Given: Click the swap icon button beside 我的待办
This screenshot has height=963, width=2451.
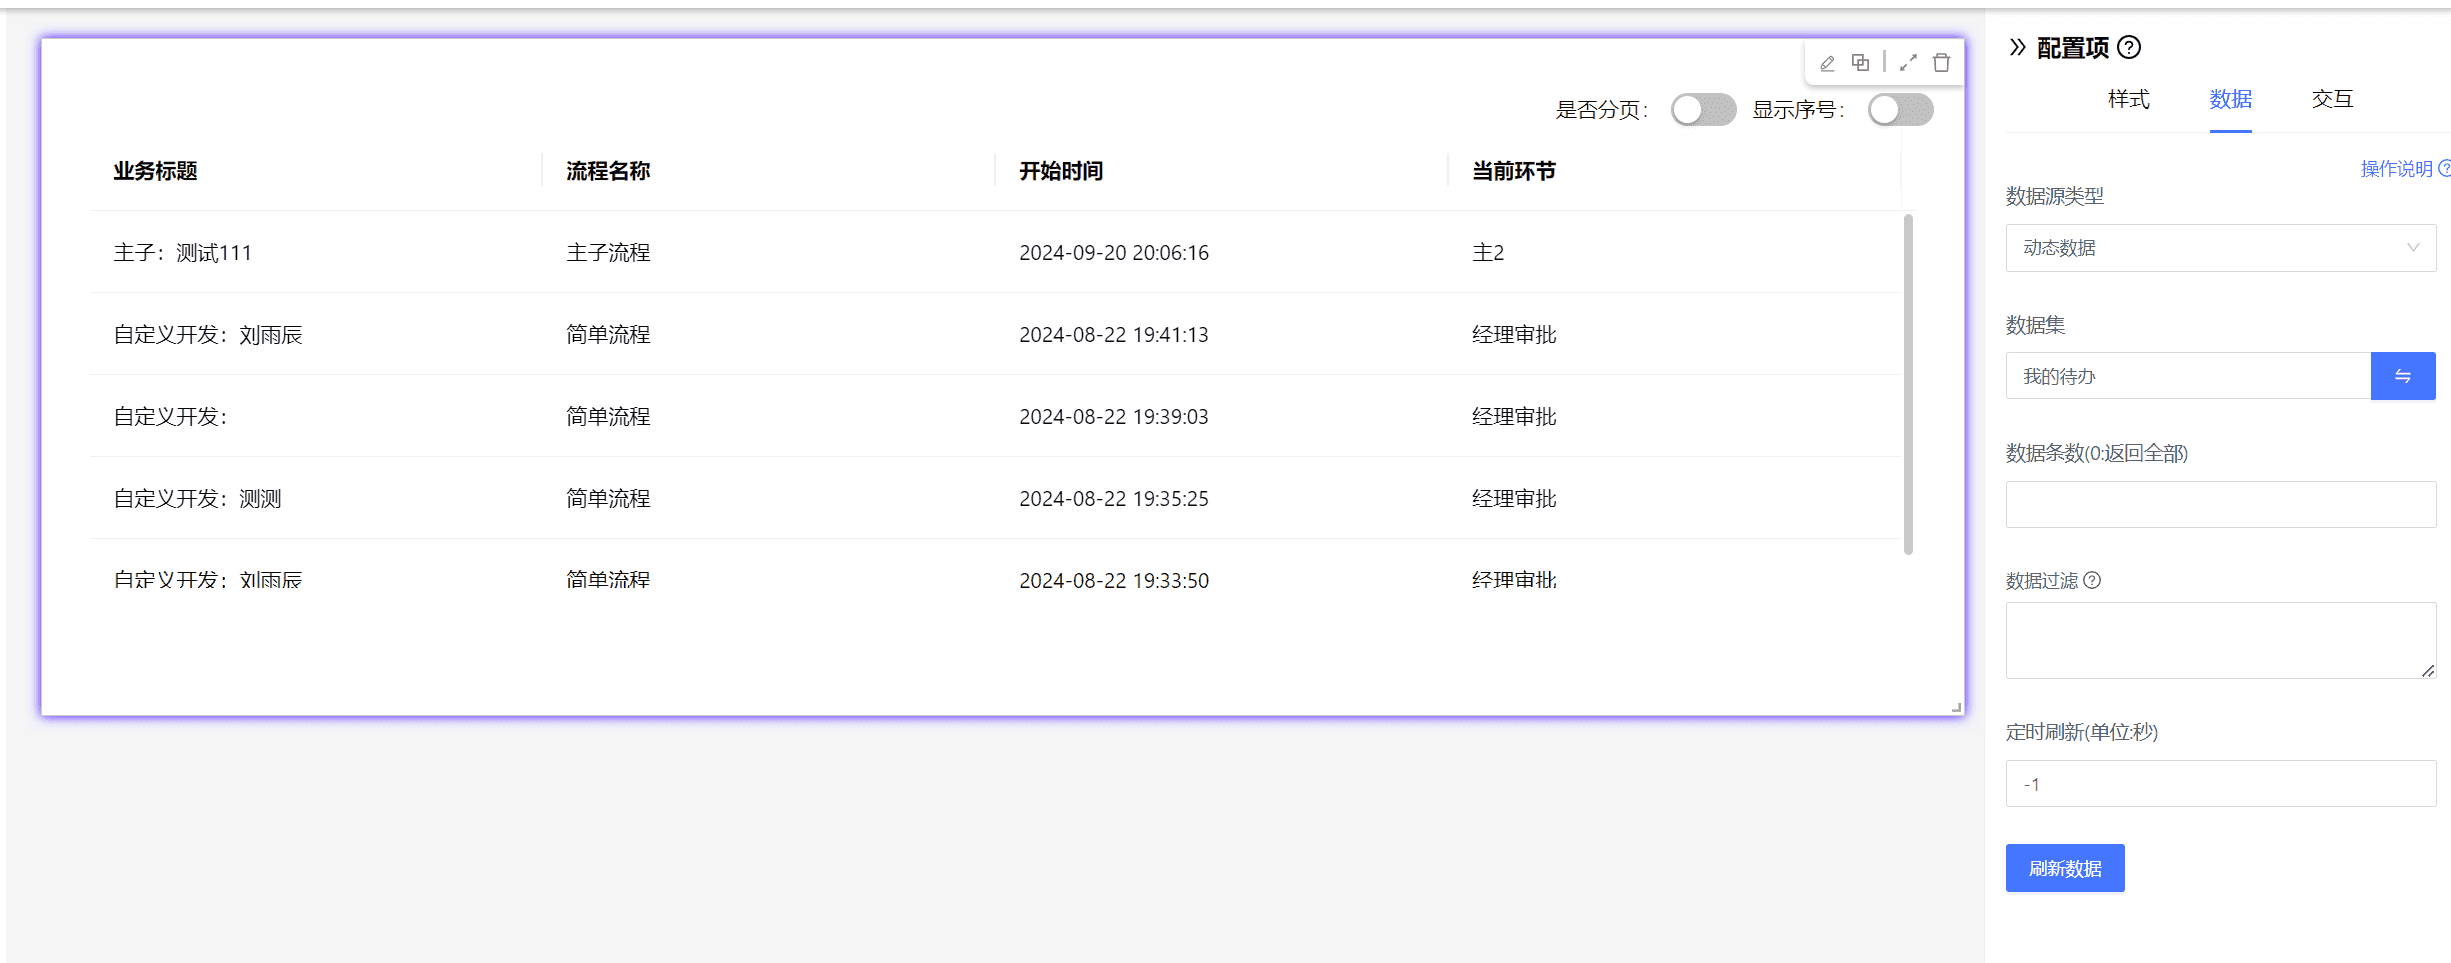Looking at the screenshot, I should point(2402,376).
